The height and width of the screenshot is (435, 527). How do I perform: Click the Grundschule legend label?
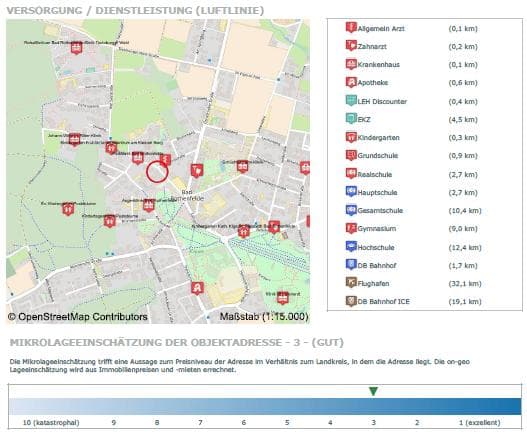coord(377,156)
